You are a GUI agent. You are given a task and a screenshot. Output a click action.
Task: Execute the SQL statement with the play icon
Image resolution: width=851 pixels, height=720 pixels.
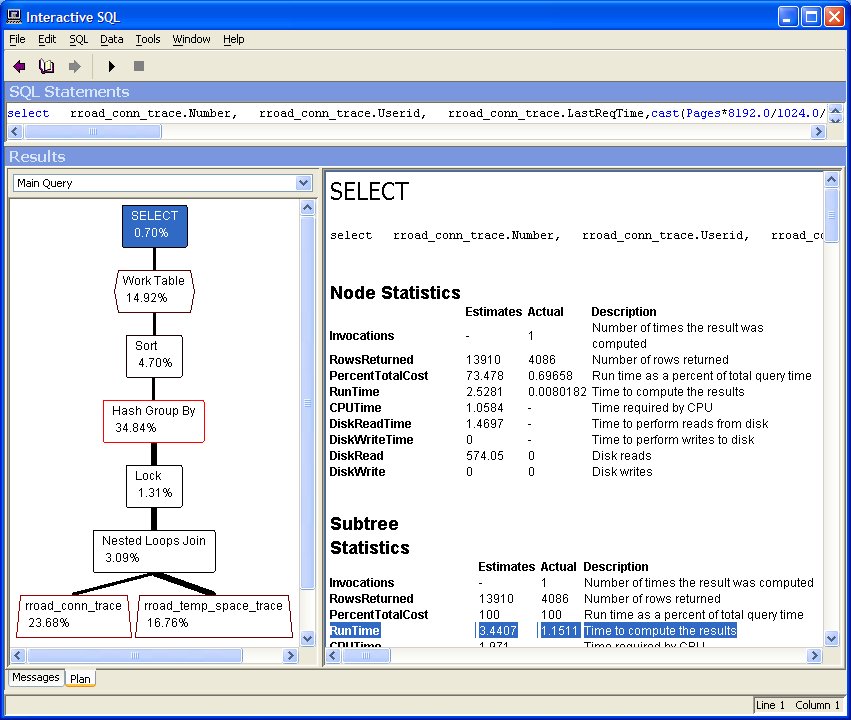tap(111, 64)
